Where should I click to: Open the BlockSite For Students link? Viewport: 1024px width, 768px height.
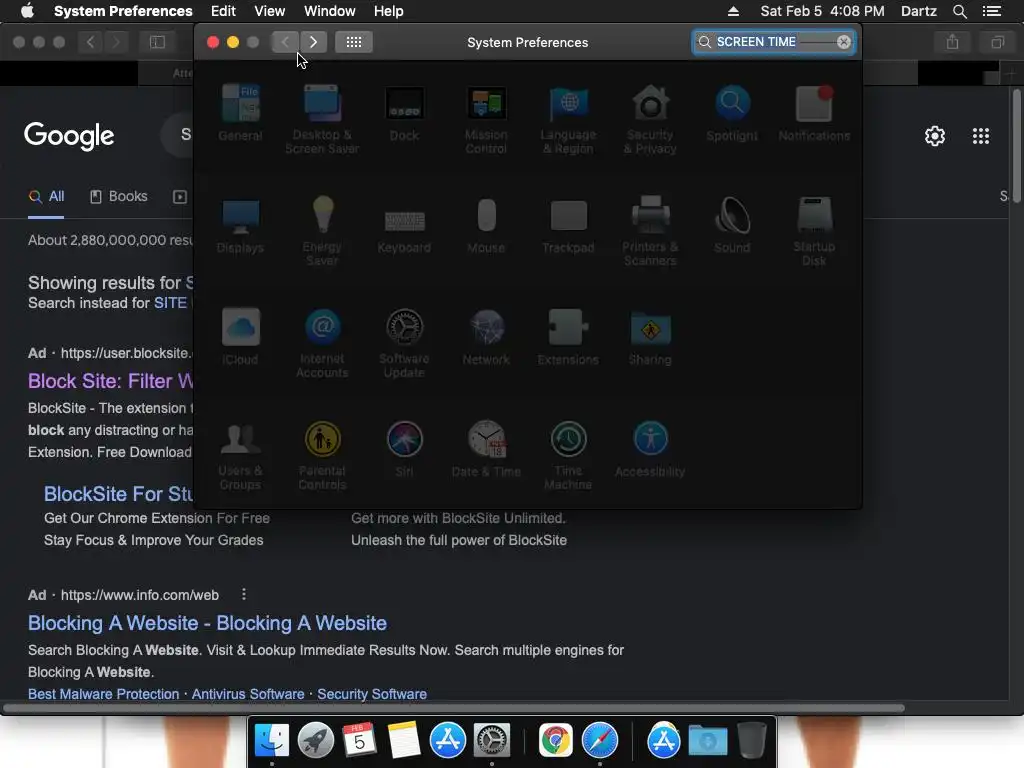tap(118, 494)
